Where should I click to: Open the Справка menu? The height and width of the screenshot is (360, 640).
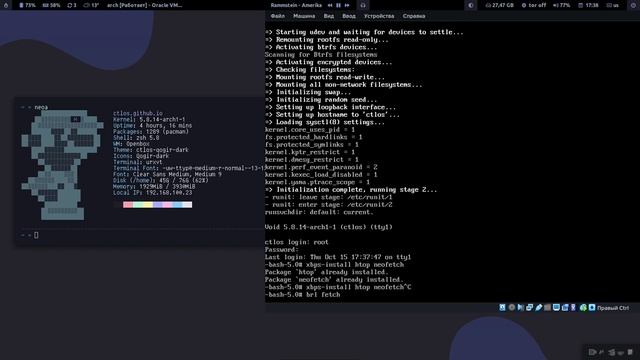414,16
